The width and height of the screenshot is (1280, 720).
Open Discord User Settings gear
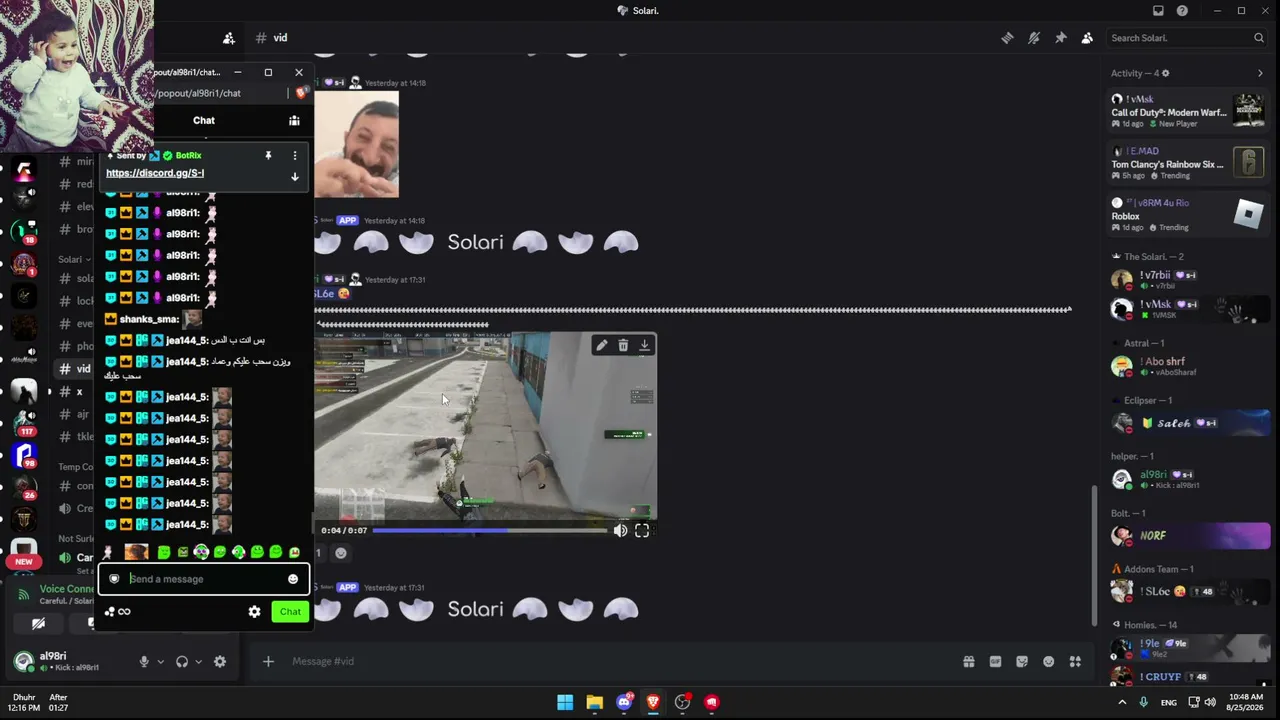pyautogui.click(x=220, y=662)
